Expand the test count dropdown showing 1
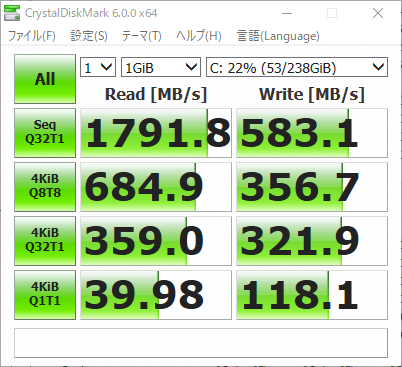The height and width of the screenshot is (367, 402). (98, 67)
